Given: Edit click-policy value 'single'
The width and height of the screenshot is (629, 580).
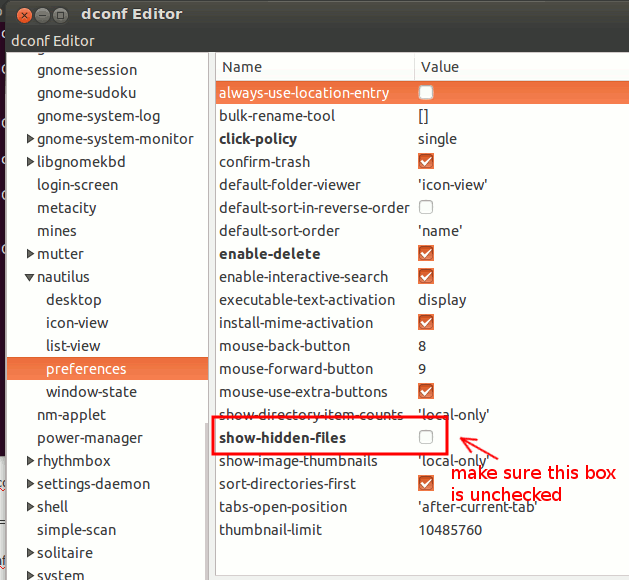Looking at the screenshot, I should (x=437, y=139).
